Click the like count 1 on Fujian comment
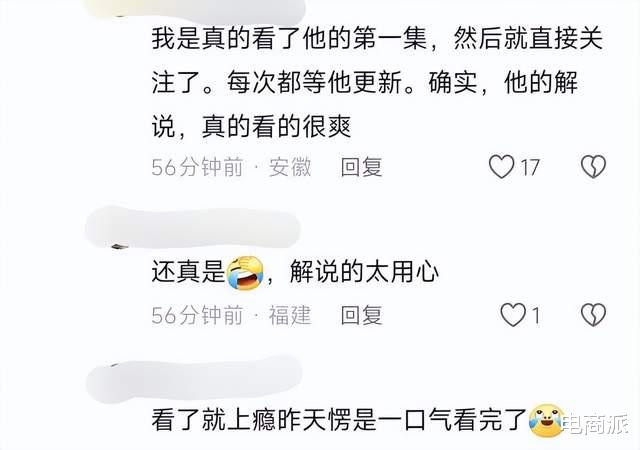This screenshot has width=640, height=450. click(x=536, y=316)
